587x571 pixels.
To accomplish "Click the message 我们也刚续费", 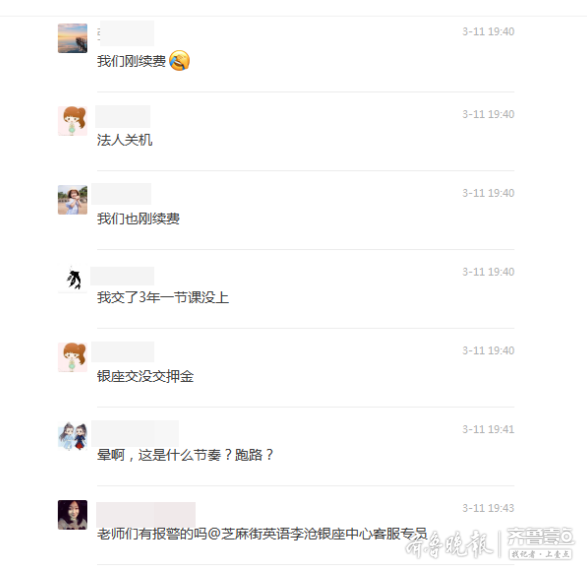I will 138,219.
